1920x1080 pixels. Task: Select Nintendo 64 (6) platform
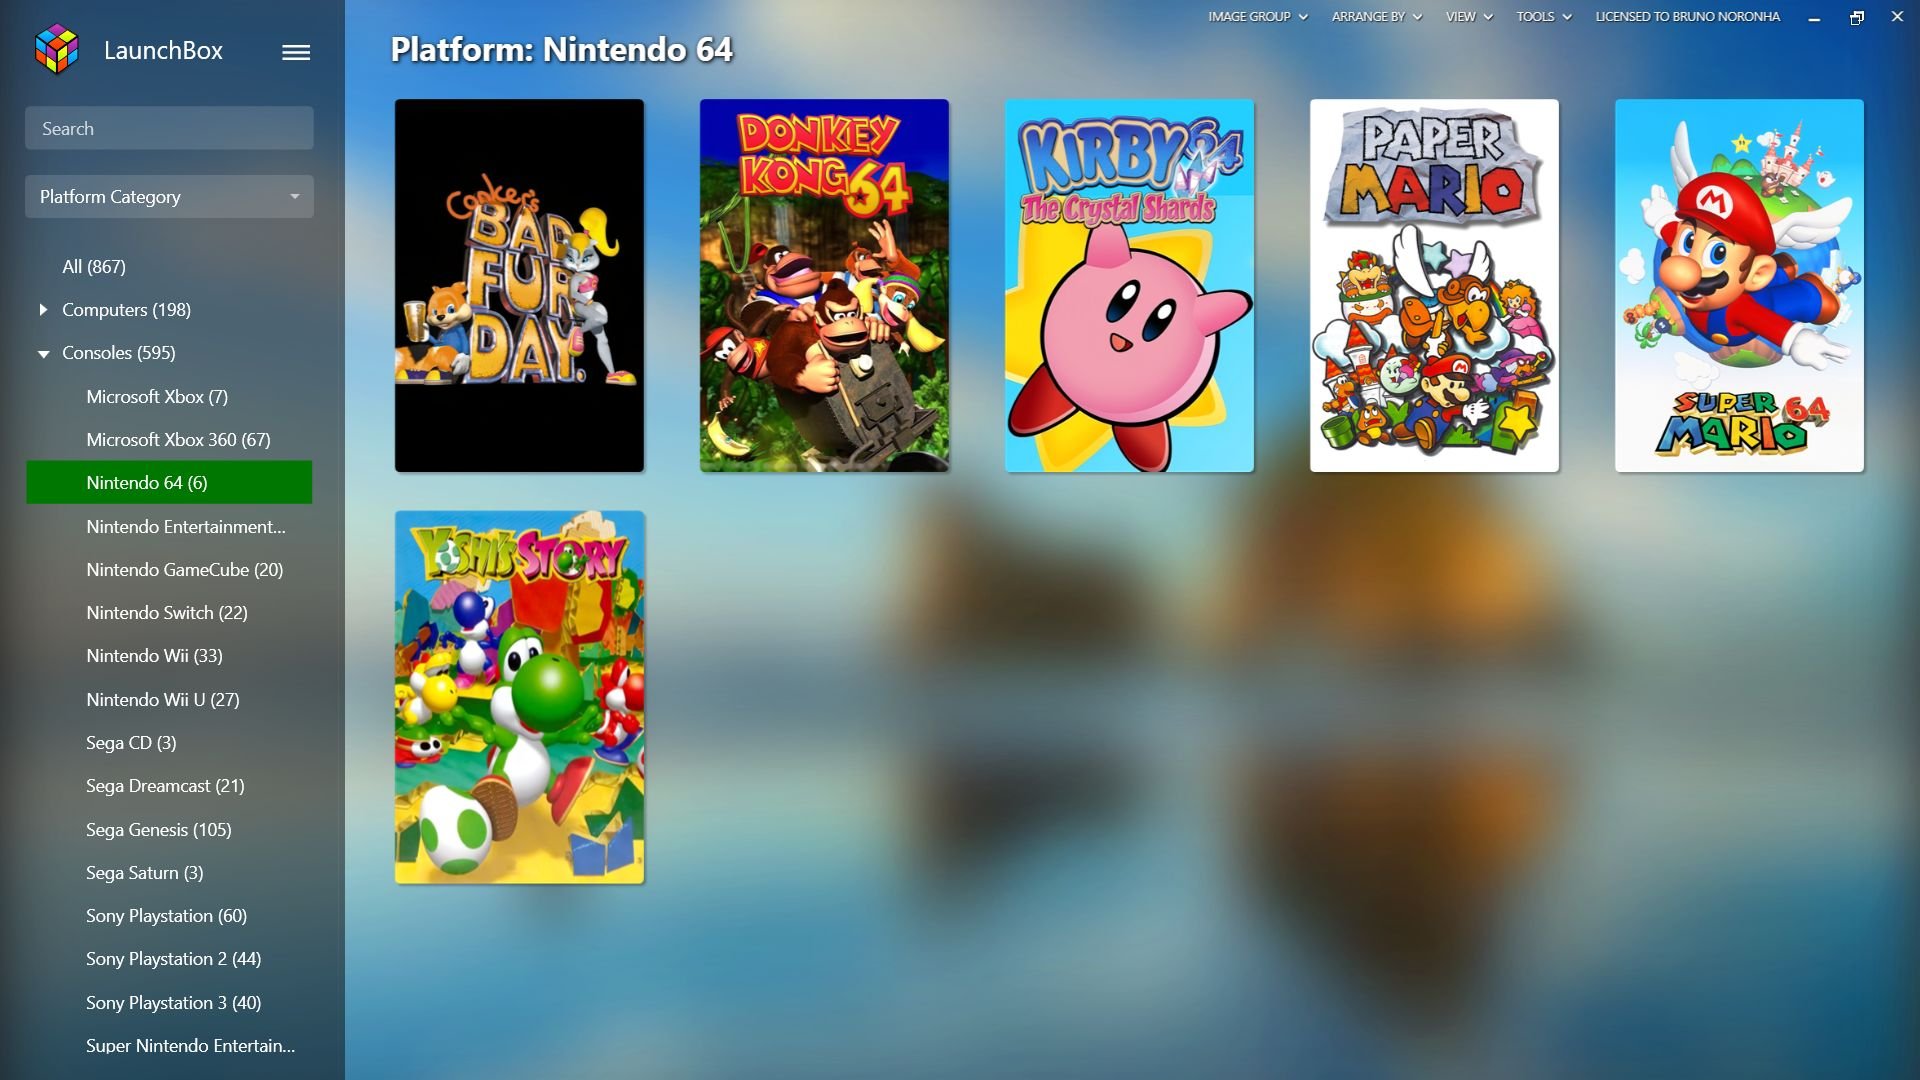[x=169, y=482]
